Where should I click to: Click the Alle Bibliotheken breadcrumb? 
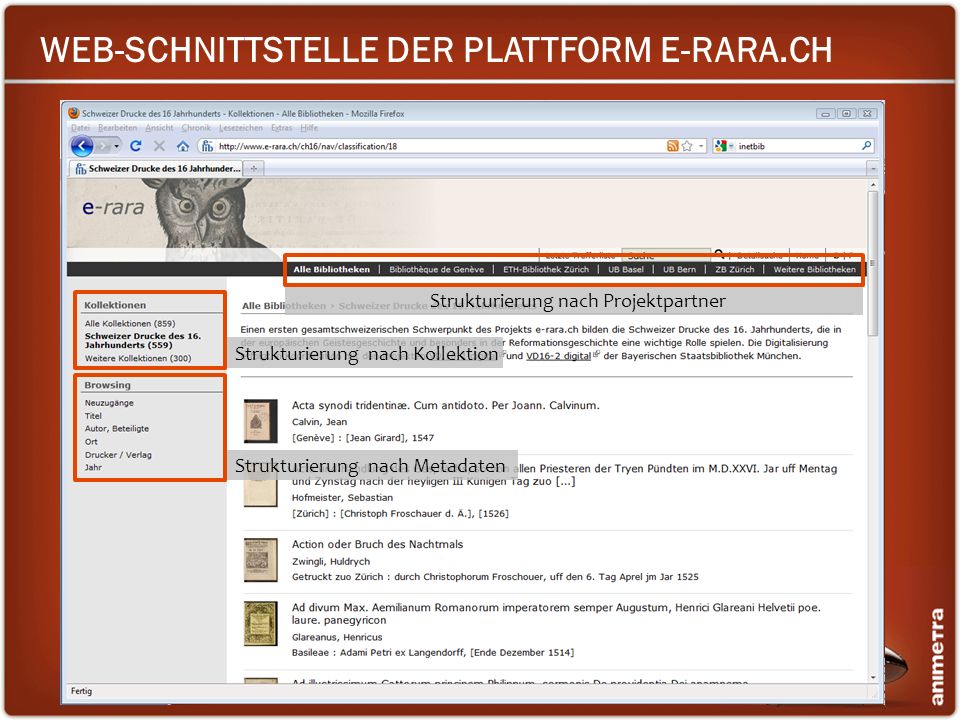(283, 306)
